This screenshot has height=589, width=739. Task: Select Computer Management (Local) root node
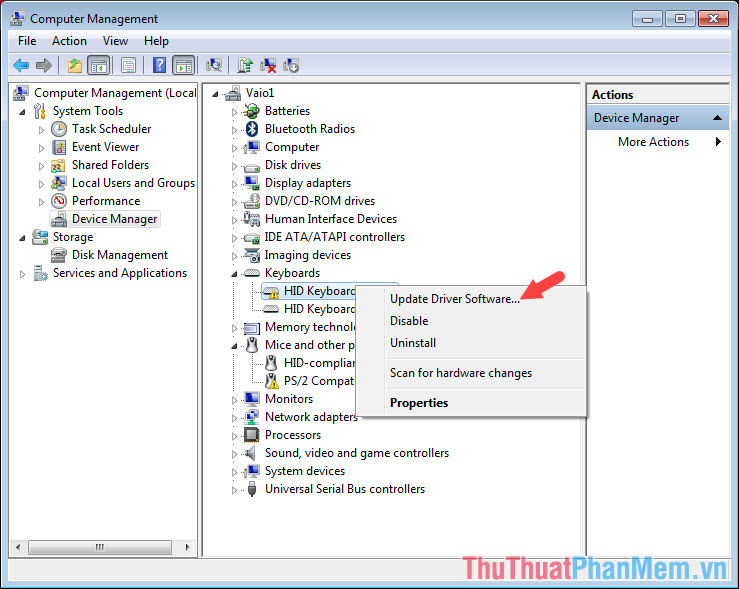[x=115, y=93]
